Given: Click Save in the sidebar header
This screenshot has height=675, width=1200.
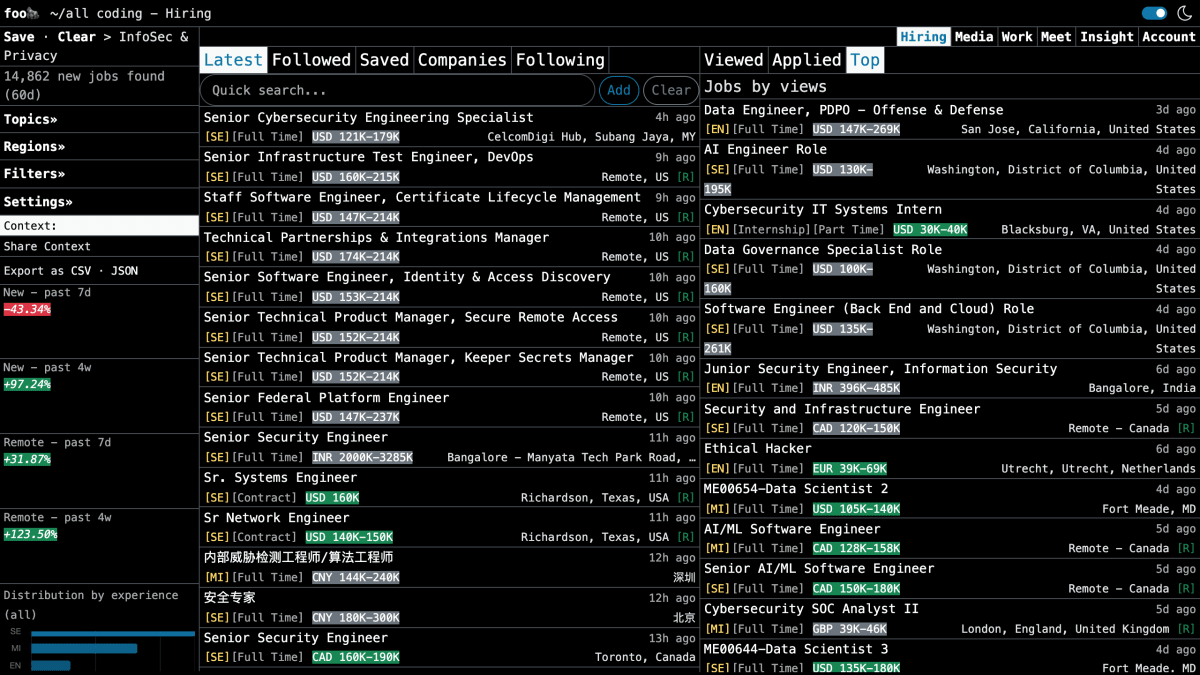Looking at the screenshot, I should pos(19,36).
